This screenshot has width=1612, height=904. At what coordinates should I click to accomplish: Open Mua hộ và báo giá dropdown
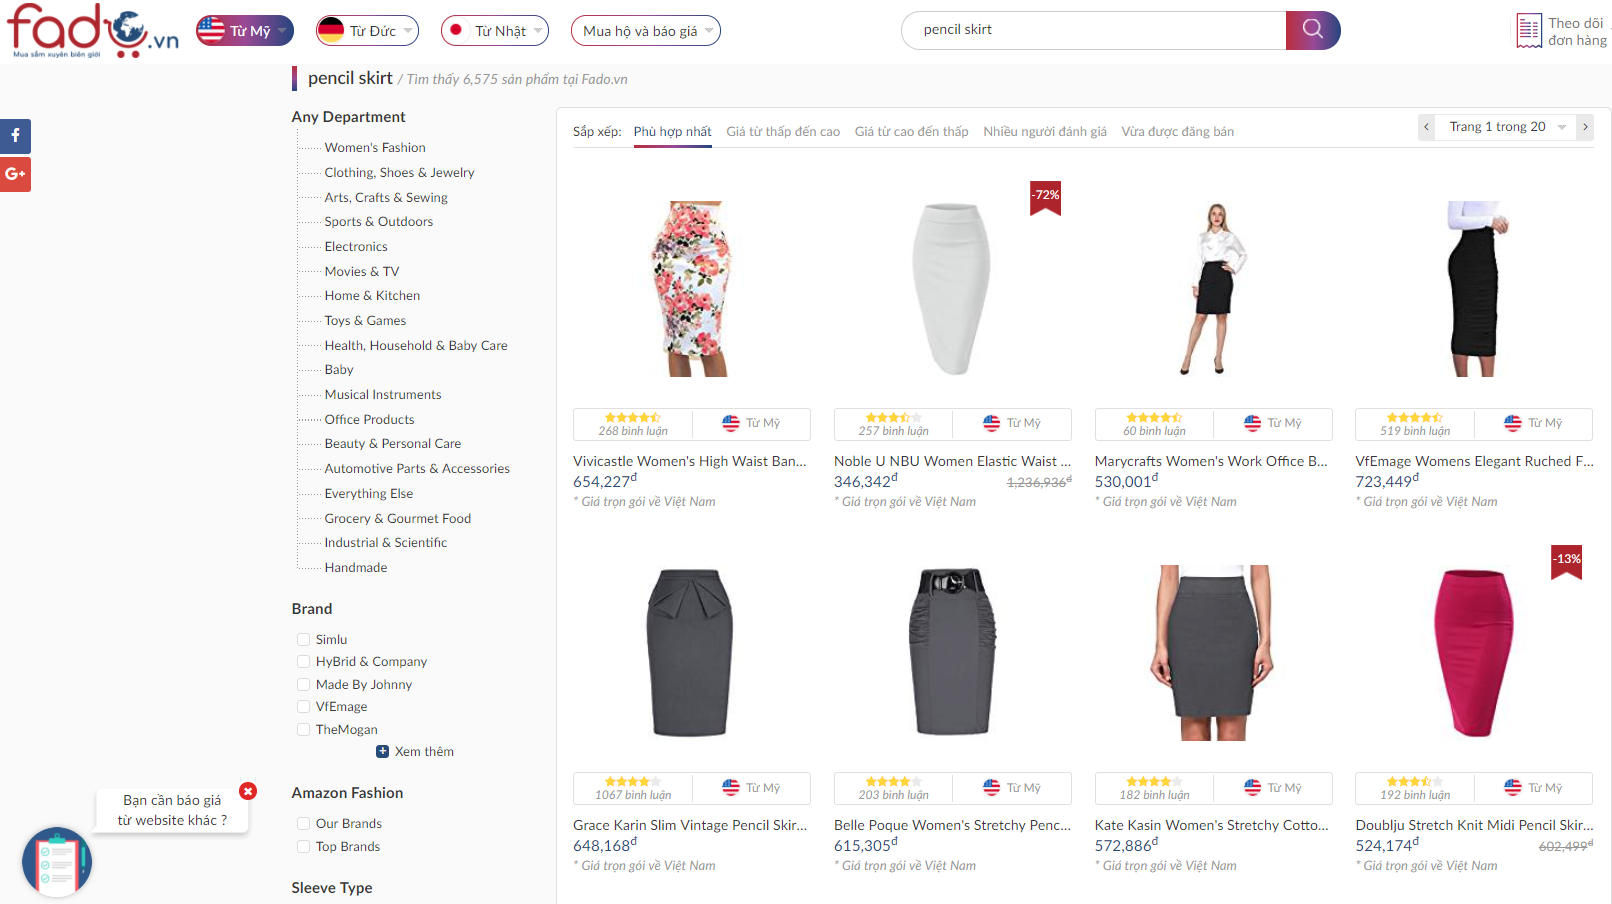pyautogui.click(x=646, y=30)
